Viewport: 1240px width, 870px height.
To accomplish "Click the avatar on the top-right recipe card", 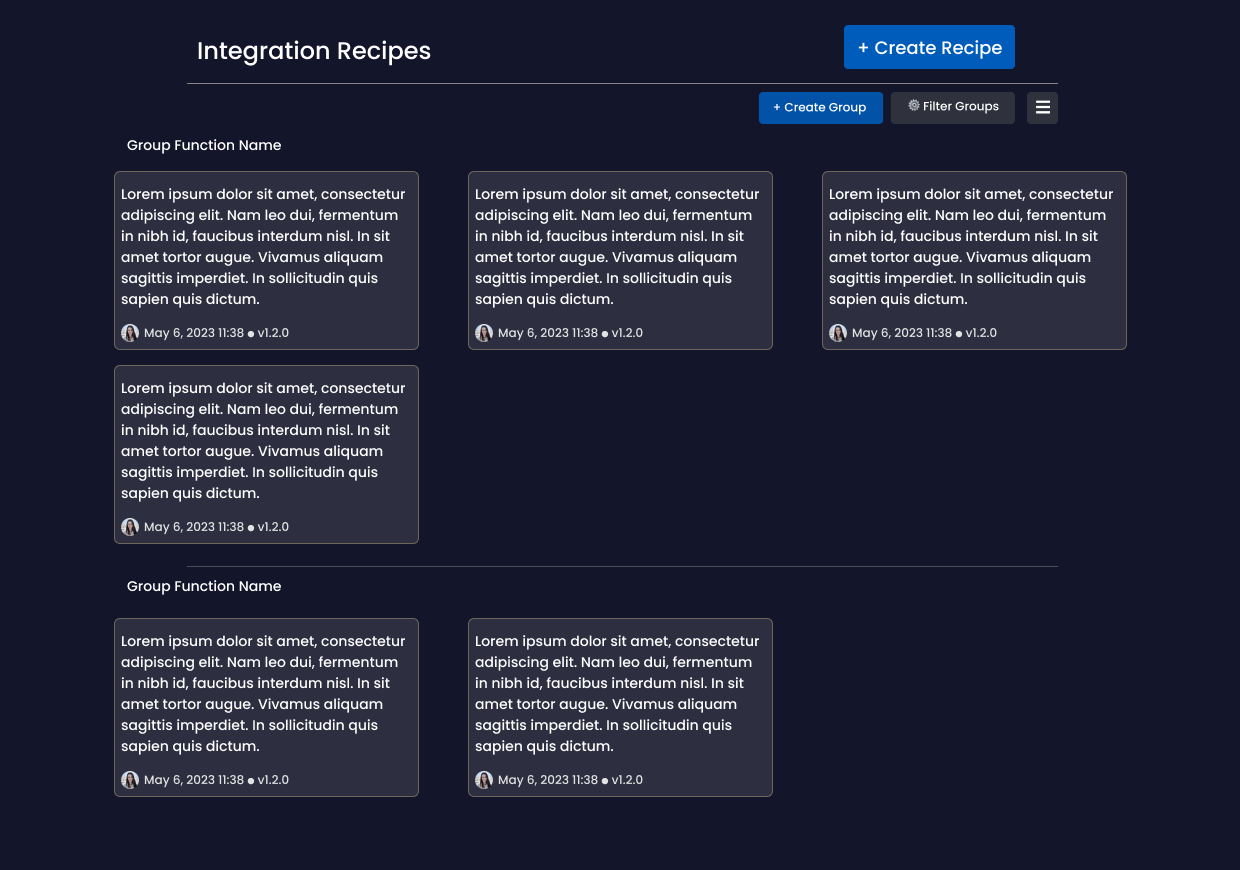I will [x=838, y=333].
